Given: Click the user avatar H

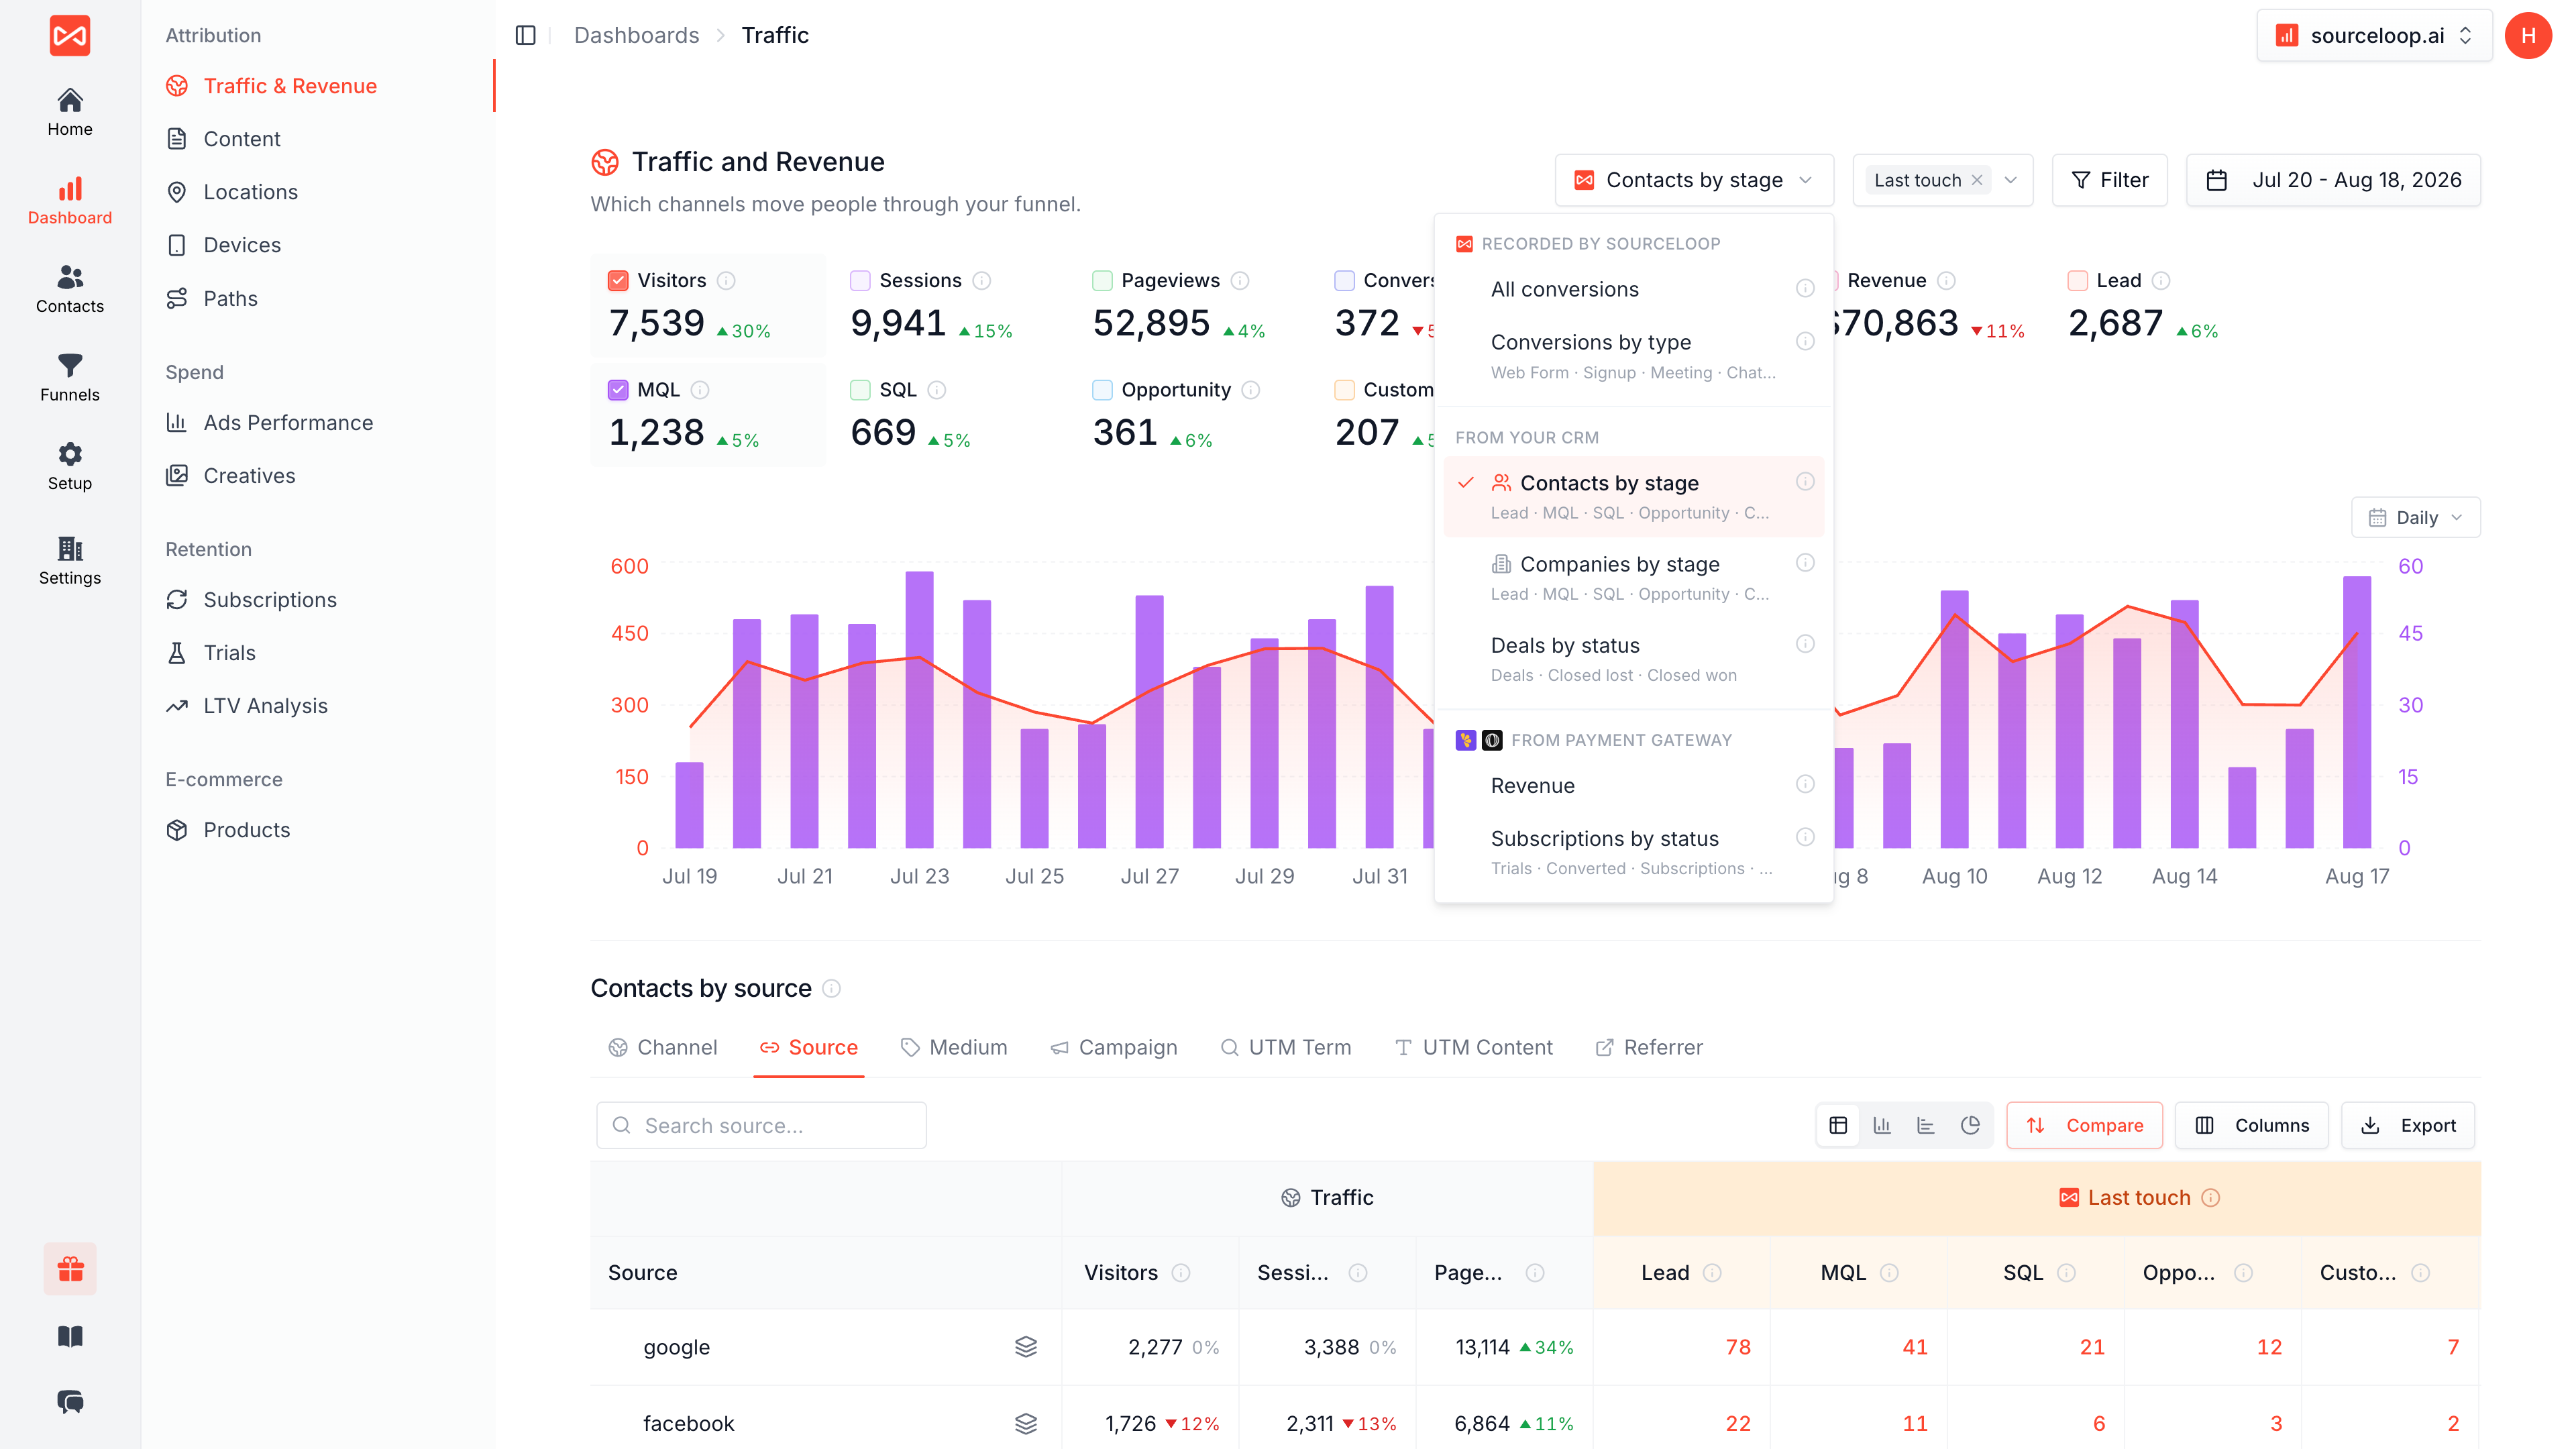Looking at the screenshot, I should [2528, 35].
